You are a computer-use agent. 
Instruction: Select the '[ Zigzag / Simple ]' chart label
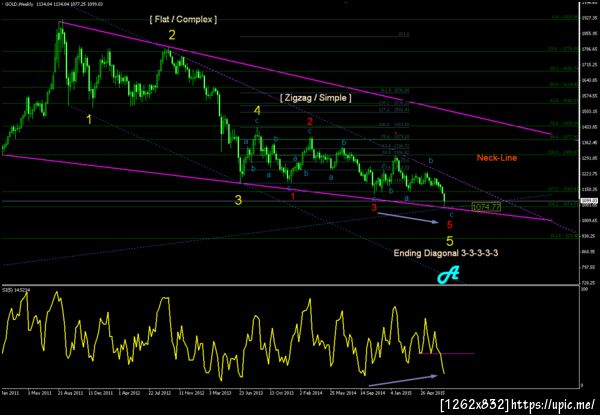click(316, 98)
